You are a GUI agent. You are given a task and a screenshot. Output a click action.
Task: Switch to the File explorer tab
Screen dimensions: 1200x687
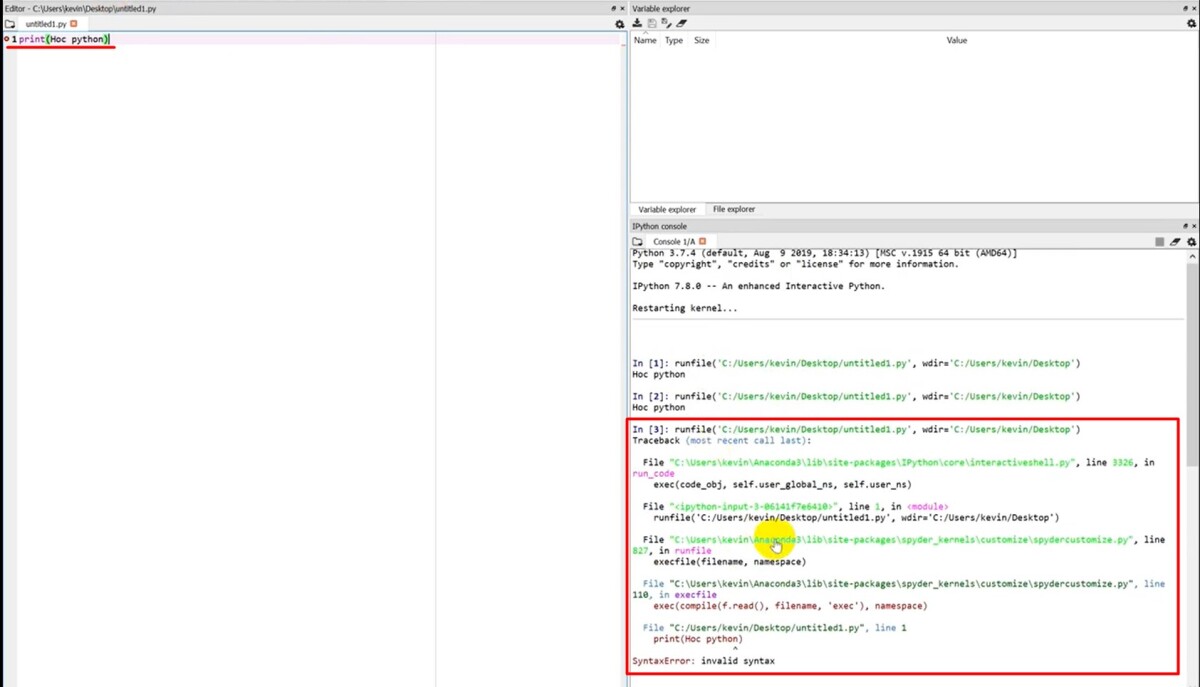[733, 209]
